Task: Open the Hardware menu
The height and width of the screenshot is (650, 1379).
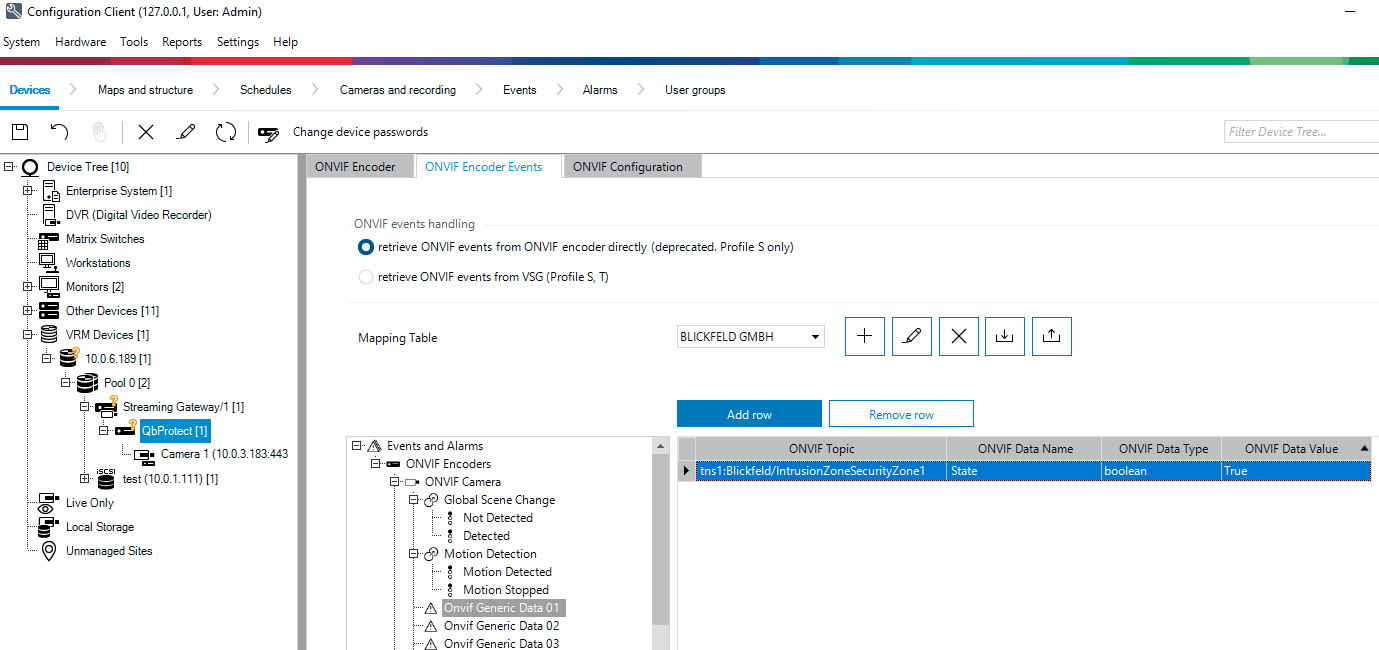Action: 80,42
